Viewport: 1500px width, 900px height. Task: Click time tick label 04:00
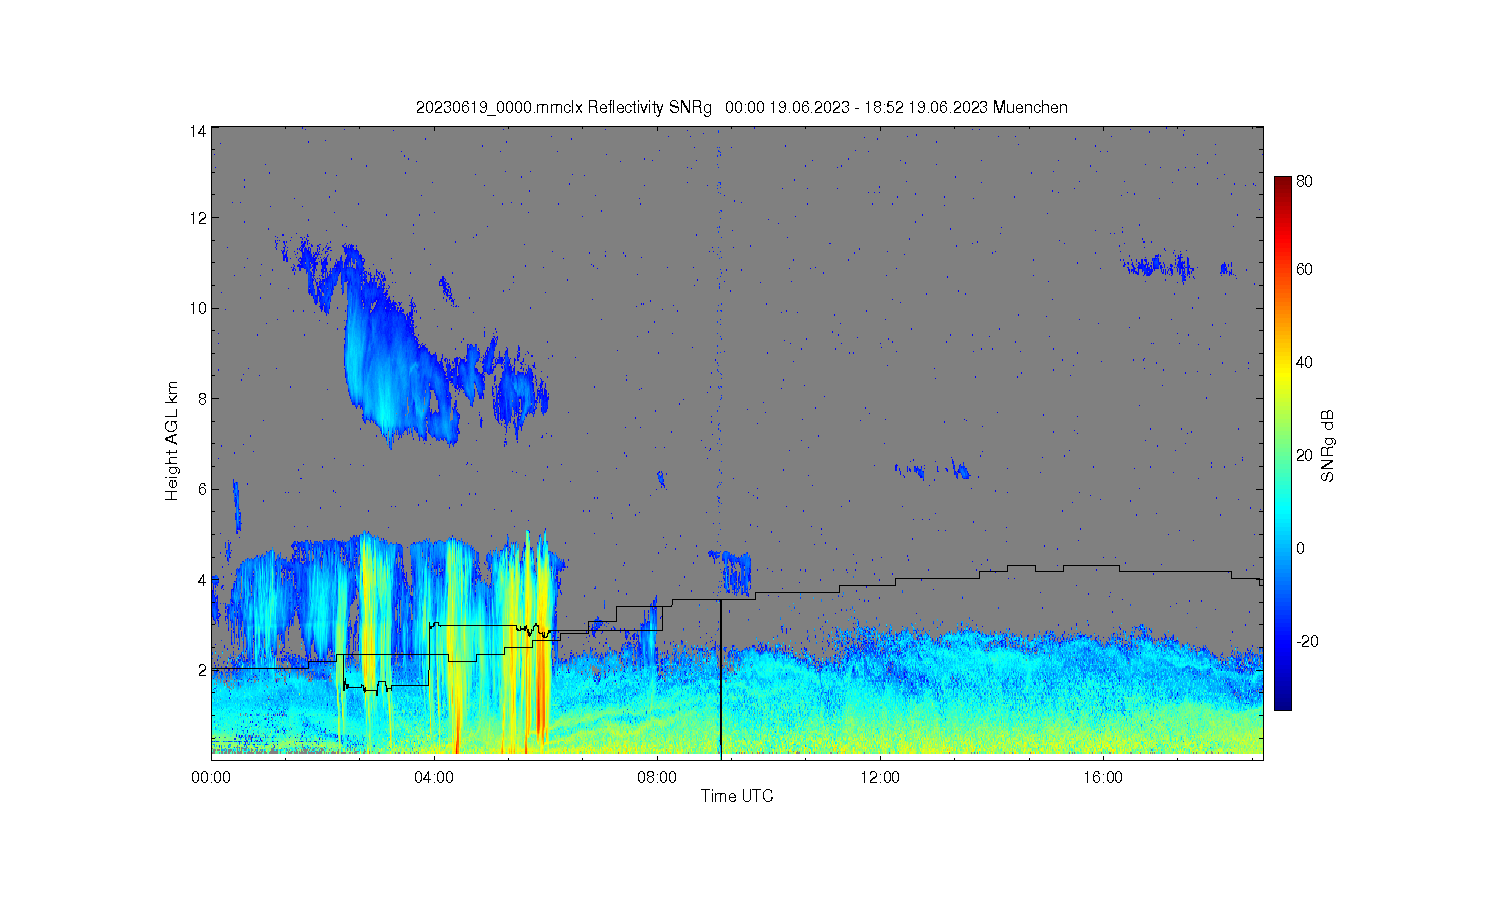click(x=434, y=777)
